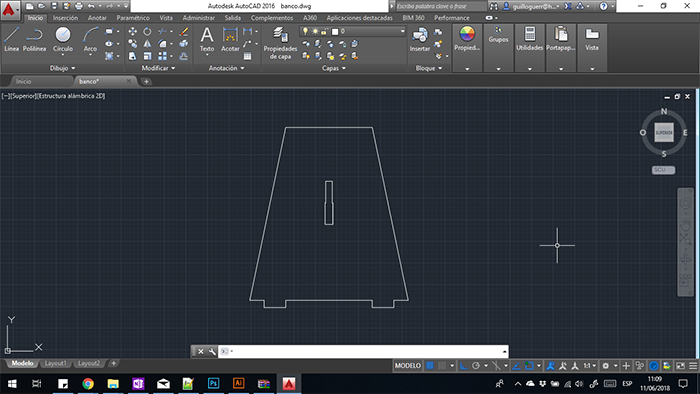The image size is (700, 394).
Task: Open the Paramétrico ribbon tab
Action: click(x=133, y=18)
